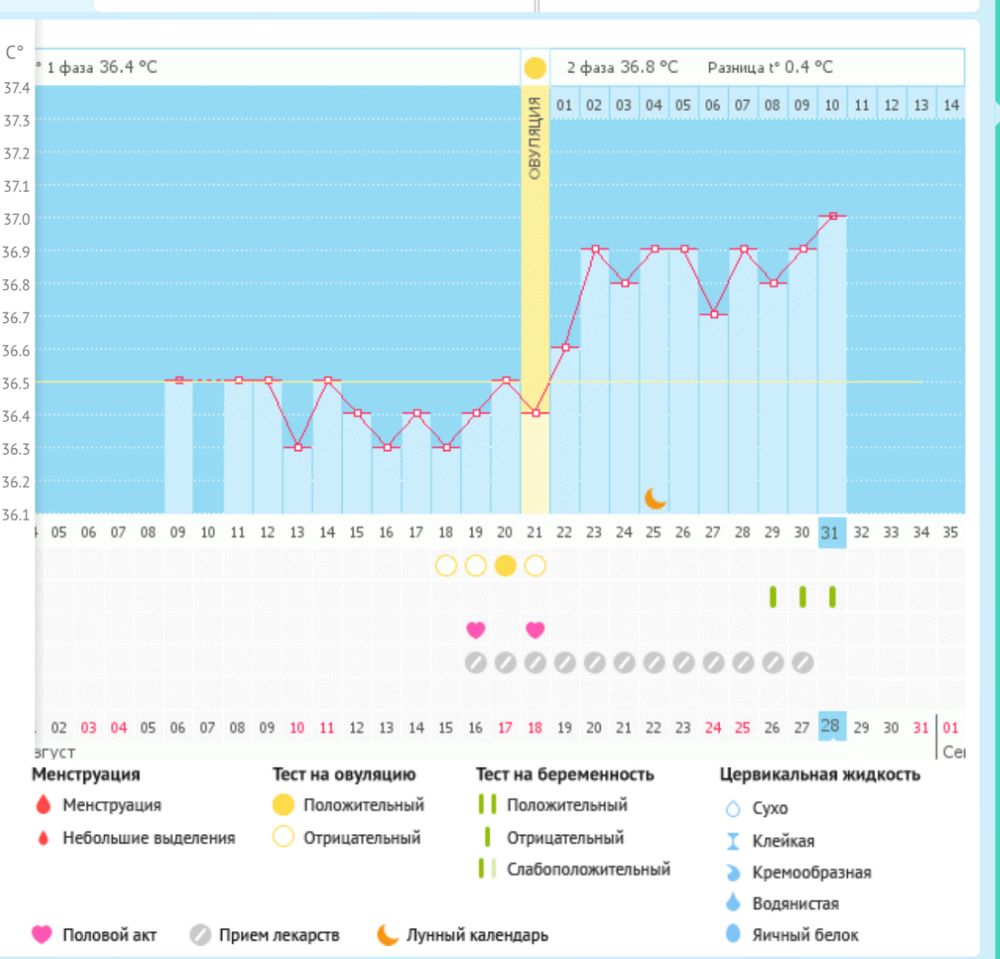Click the Менструация red drop legend icon
Image resolution: width=1000 pixels, height=959 pixels.
(42, 805)
